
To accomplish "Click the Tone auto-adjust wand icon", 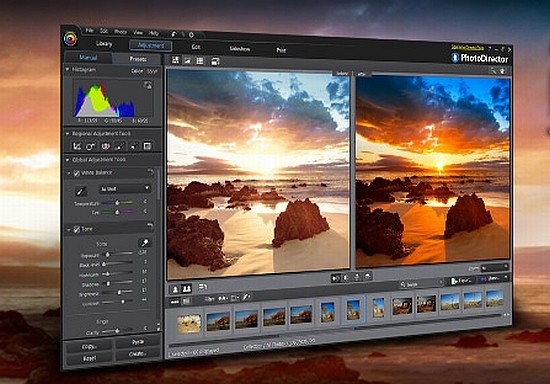I will (144, 243).
